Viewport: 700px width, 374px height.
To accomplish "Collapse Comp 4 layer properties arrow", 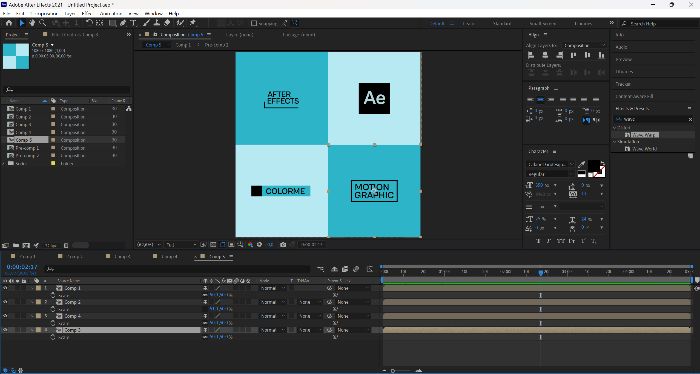I will pos(33,316).
